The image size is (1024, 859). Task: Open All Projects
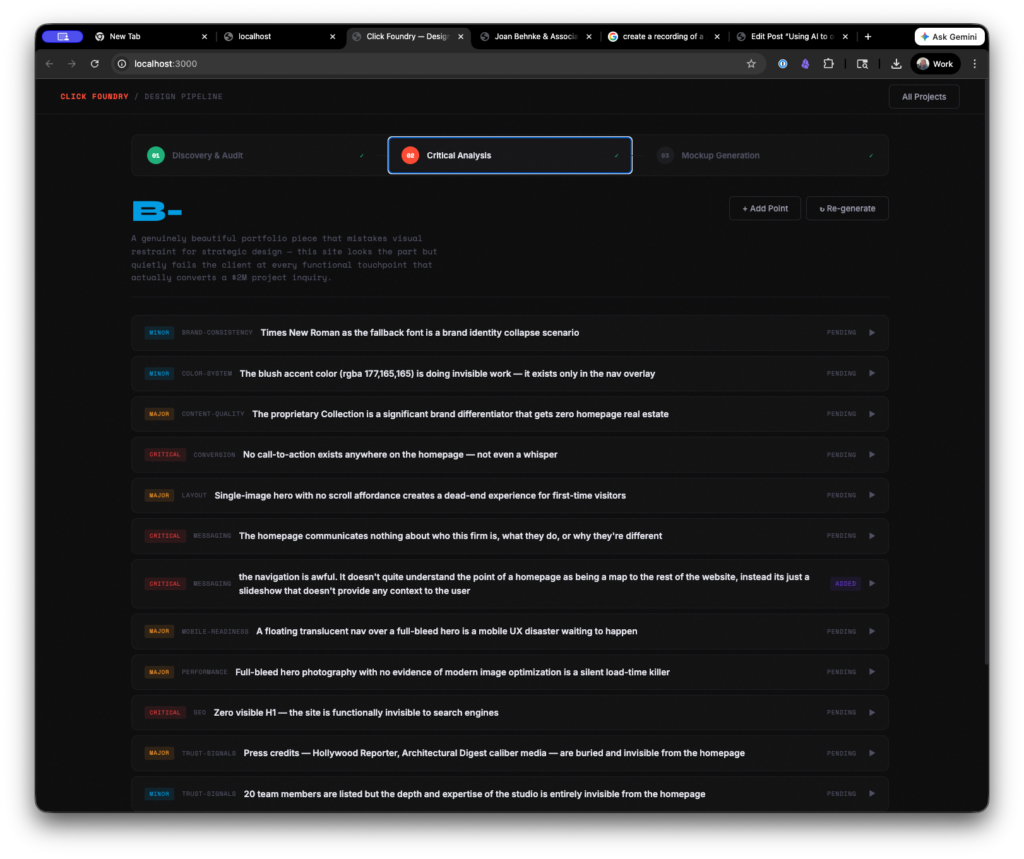(x=923, y=97)
